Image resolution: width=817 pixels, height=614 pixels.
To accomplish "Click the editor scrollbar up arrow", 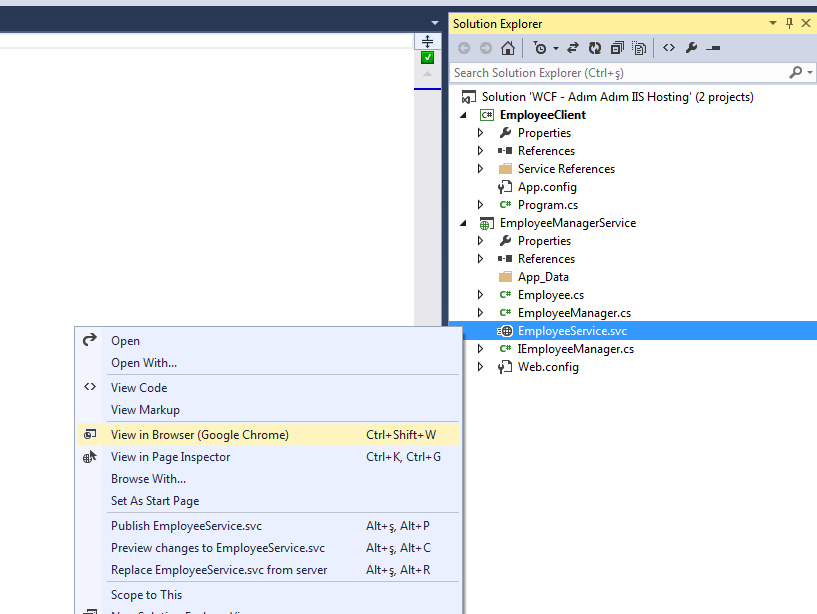I will (427, 74).
